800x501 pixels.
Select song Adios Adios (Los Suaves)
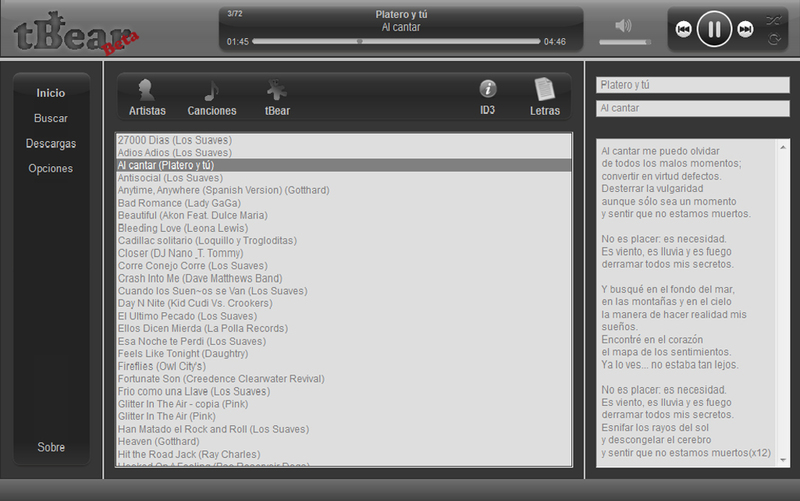tap(344, 153)
